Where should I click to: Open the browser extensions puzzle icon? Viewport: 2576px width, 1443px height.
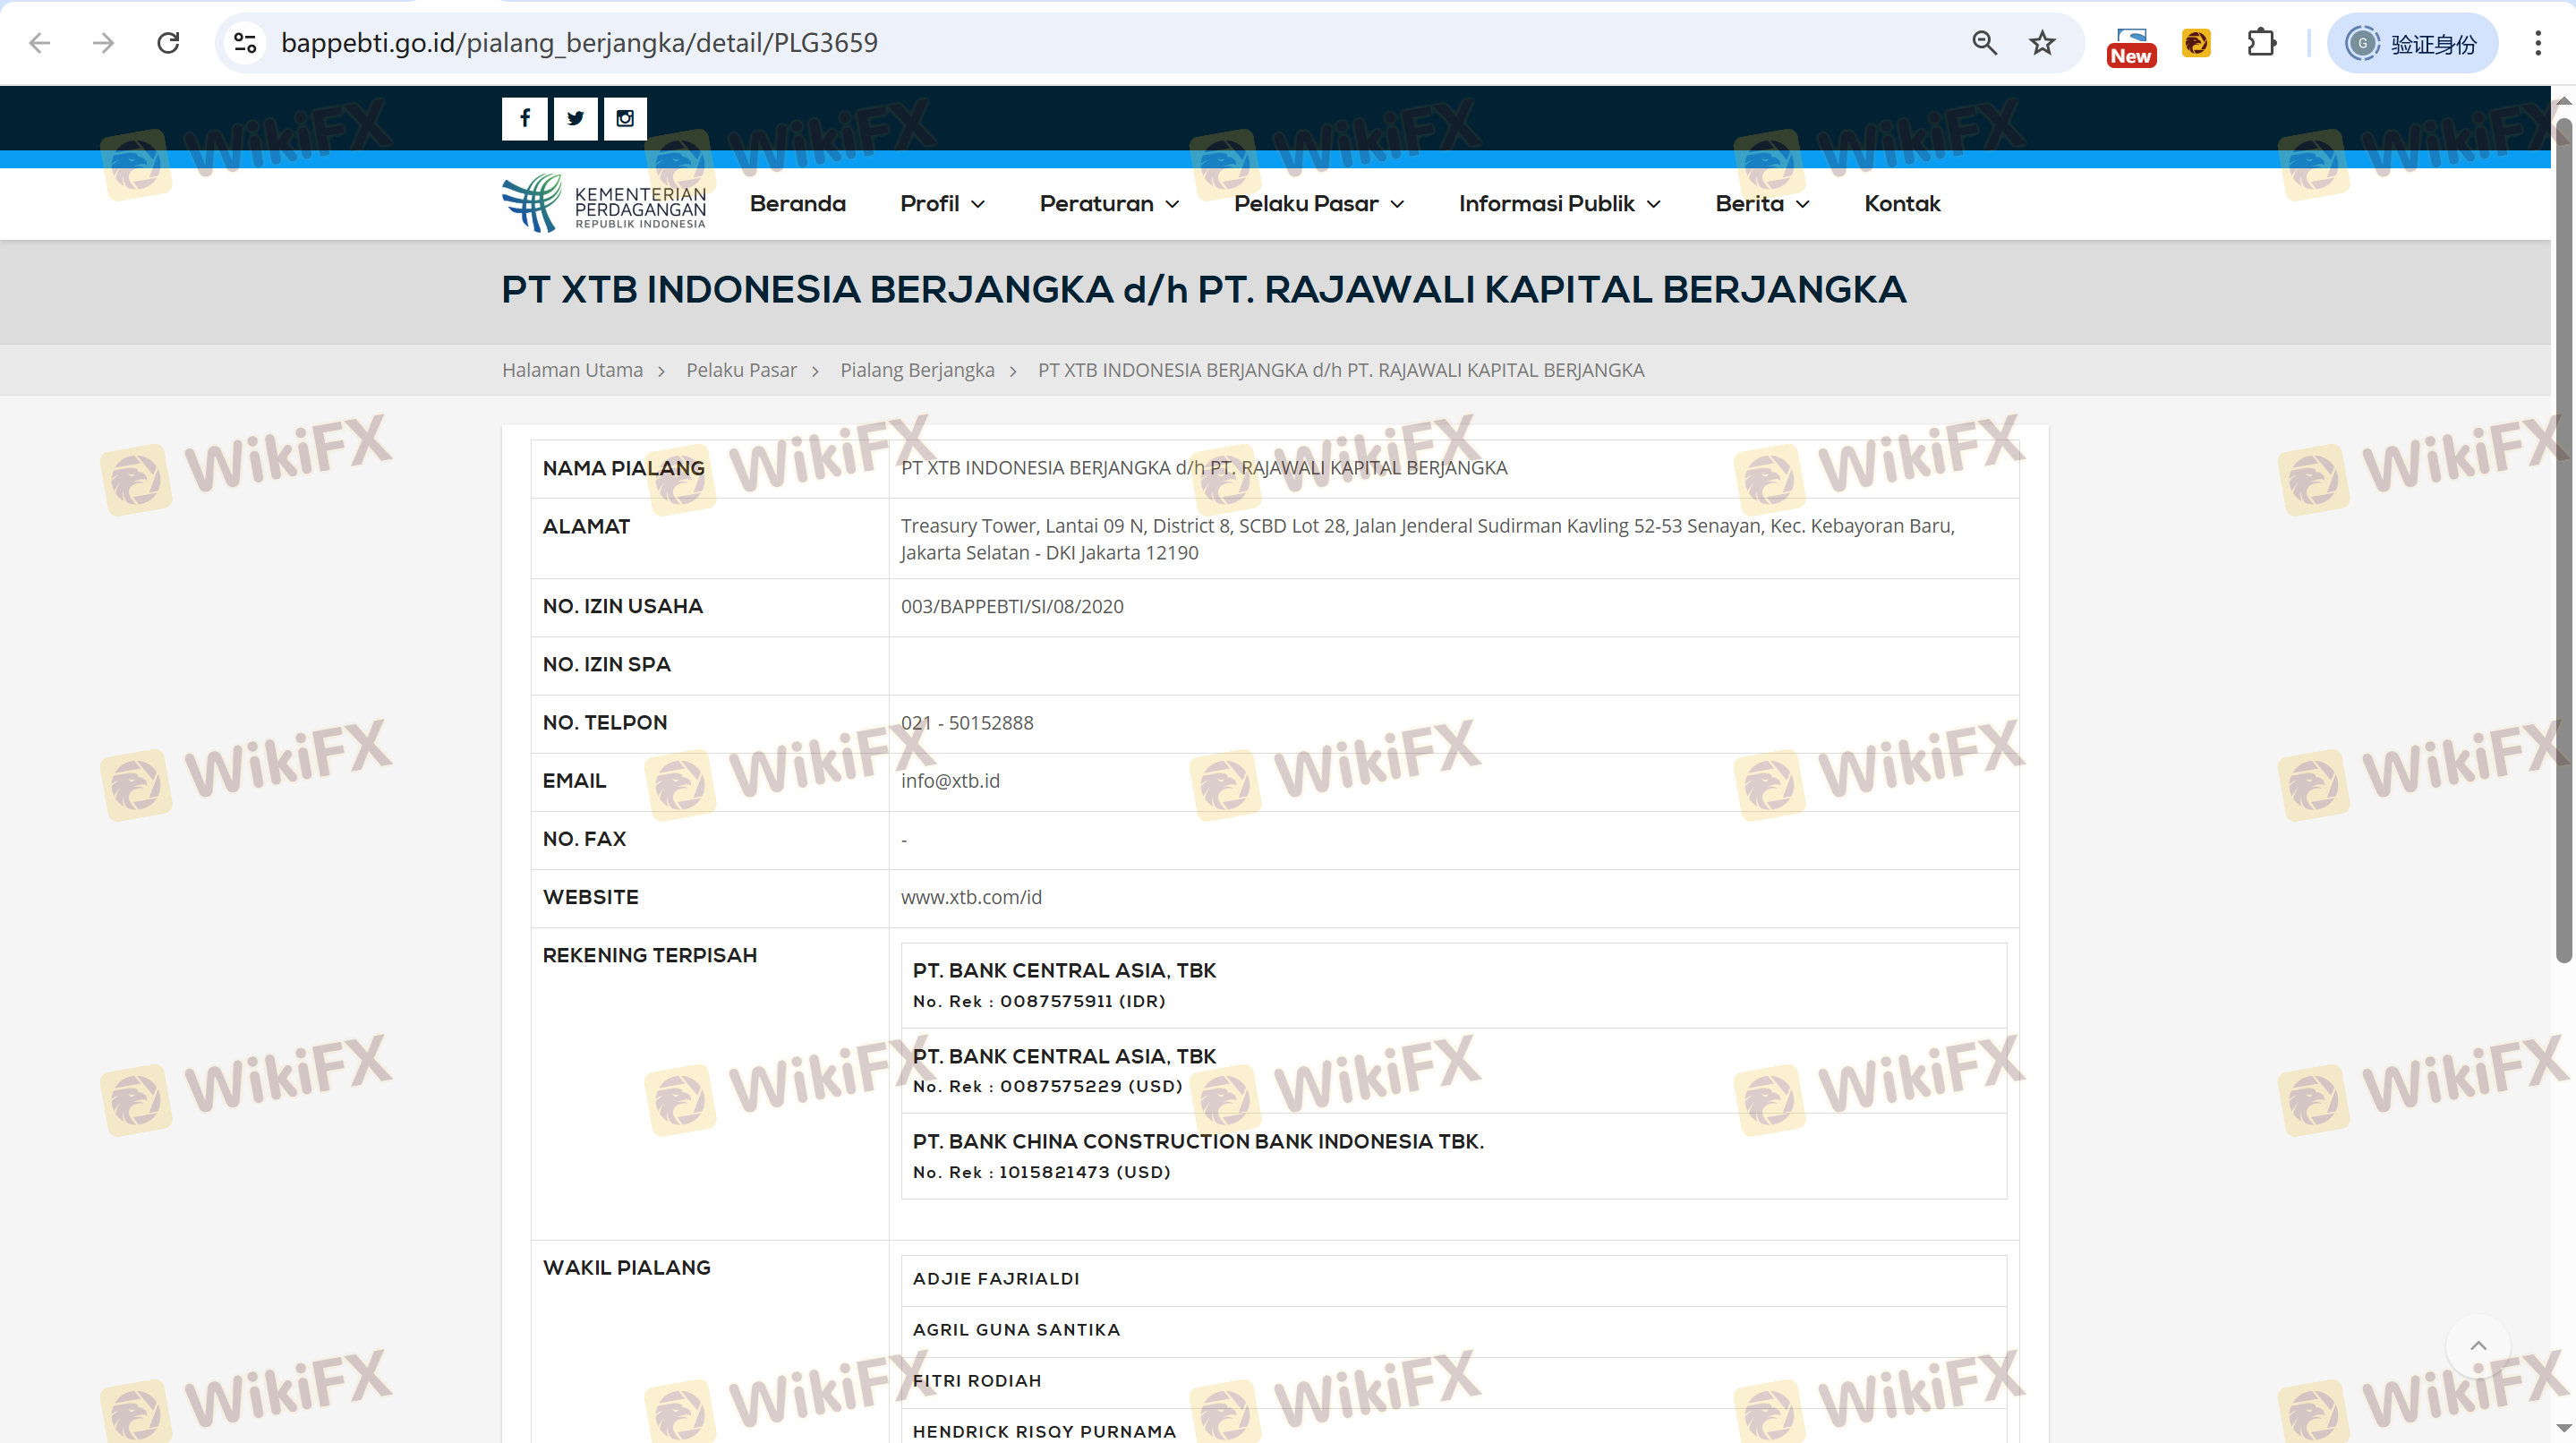(x=2261, y=43)
